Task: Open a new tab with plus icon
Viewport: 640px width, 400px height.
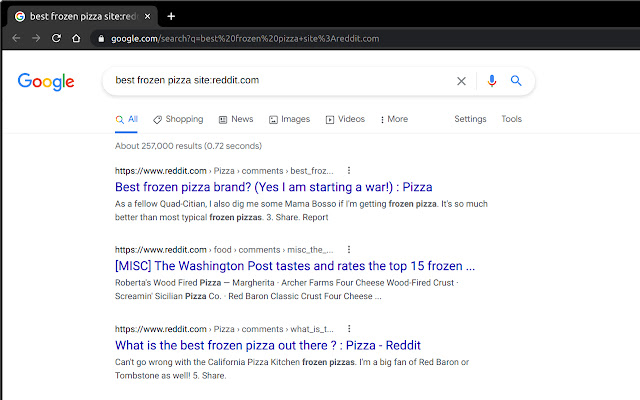Action: [171, 16]
